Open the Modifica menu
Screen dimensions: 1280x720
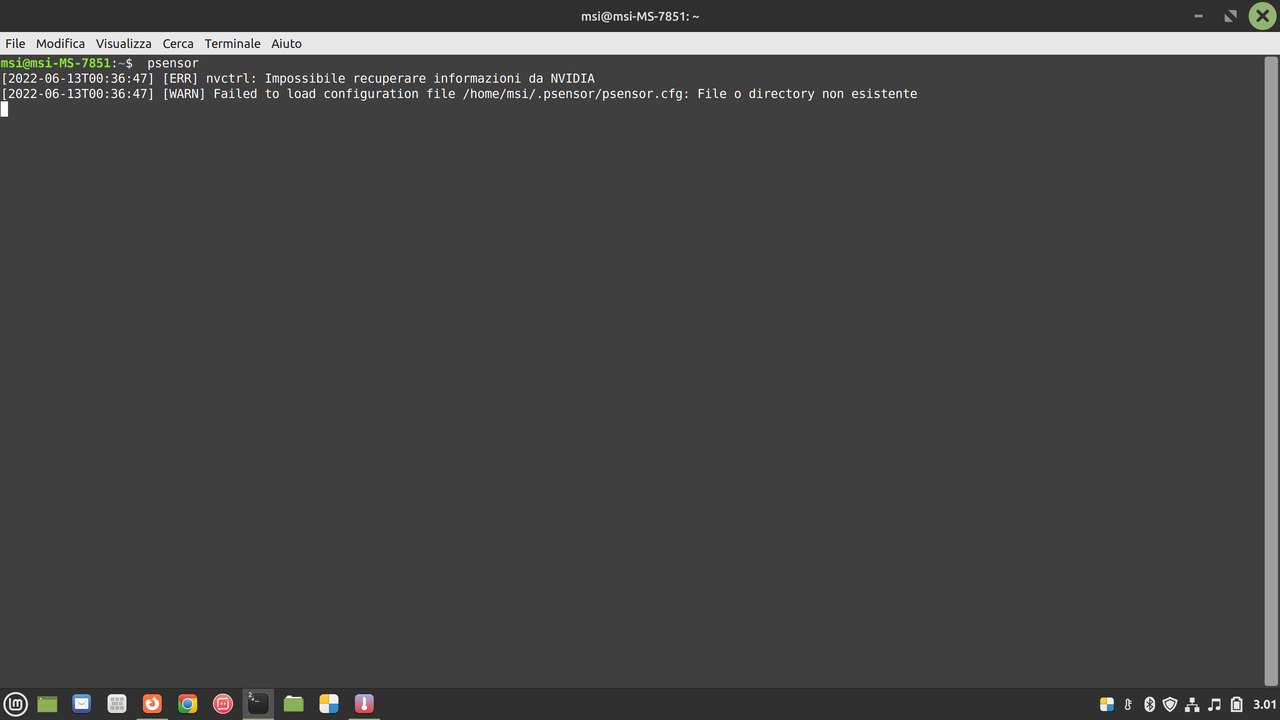click(61, 44)
